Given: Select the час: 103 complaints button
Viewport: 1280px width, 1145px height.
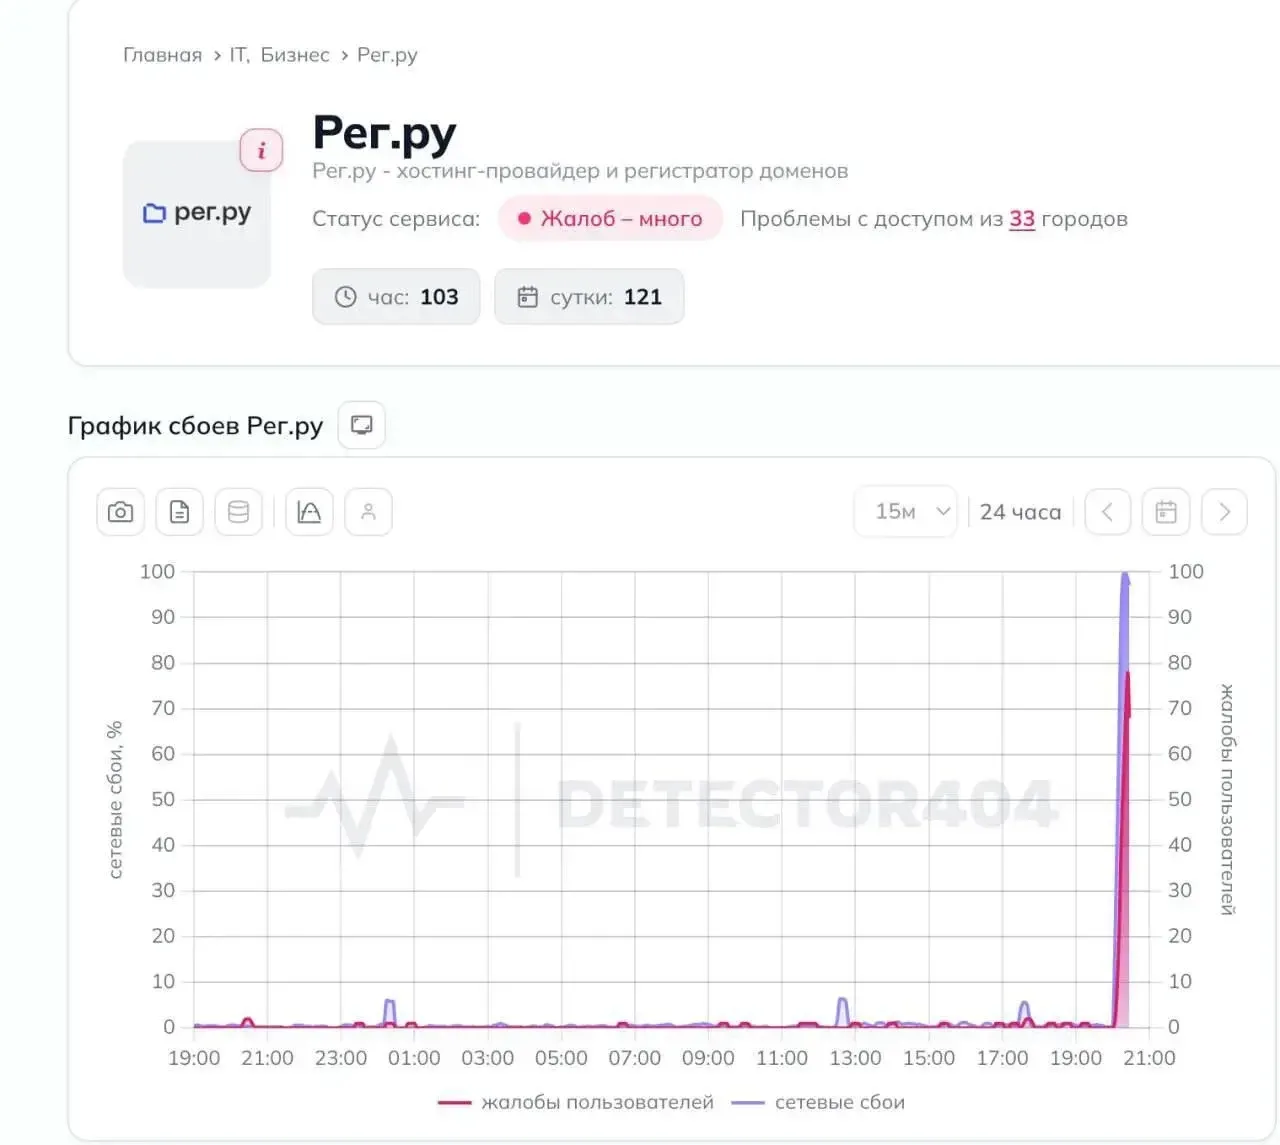Looking at the screenshot, I should [x=396, y=297].
